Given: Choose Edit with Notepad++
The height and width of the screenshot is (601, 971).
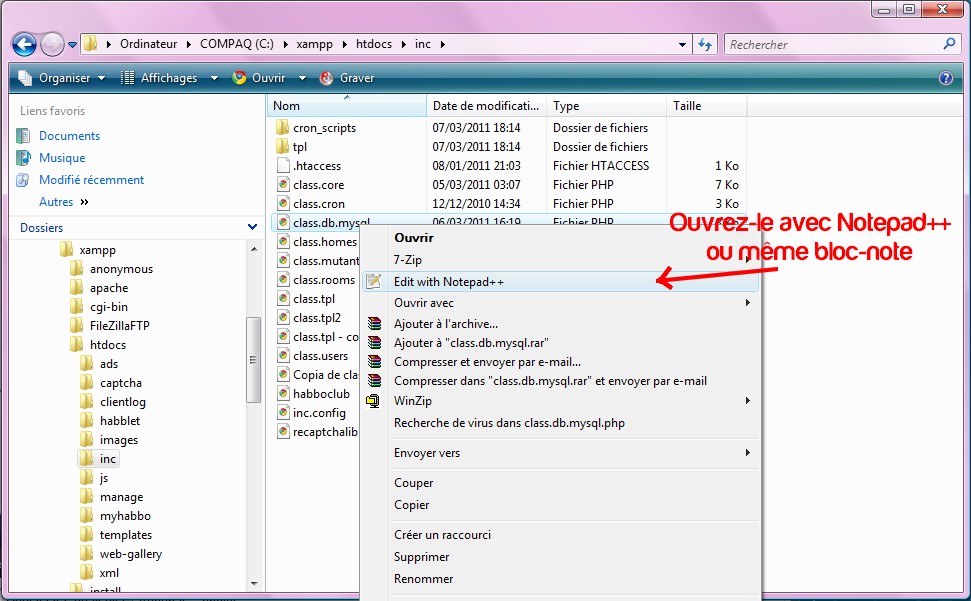Looking at the screenshot, I should click(560, 282).
